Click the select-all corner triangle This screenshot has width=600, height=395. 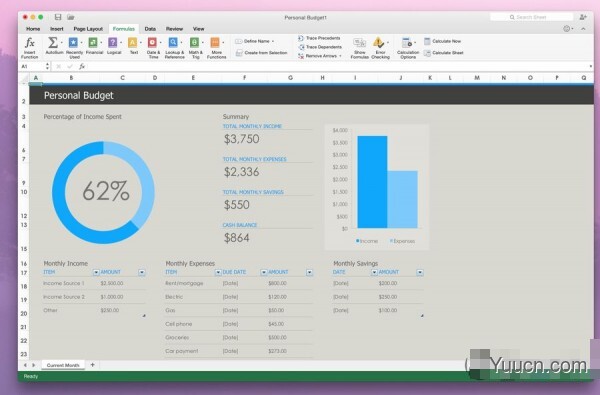click(x=24, y=78)
